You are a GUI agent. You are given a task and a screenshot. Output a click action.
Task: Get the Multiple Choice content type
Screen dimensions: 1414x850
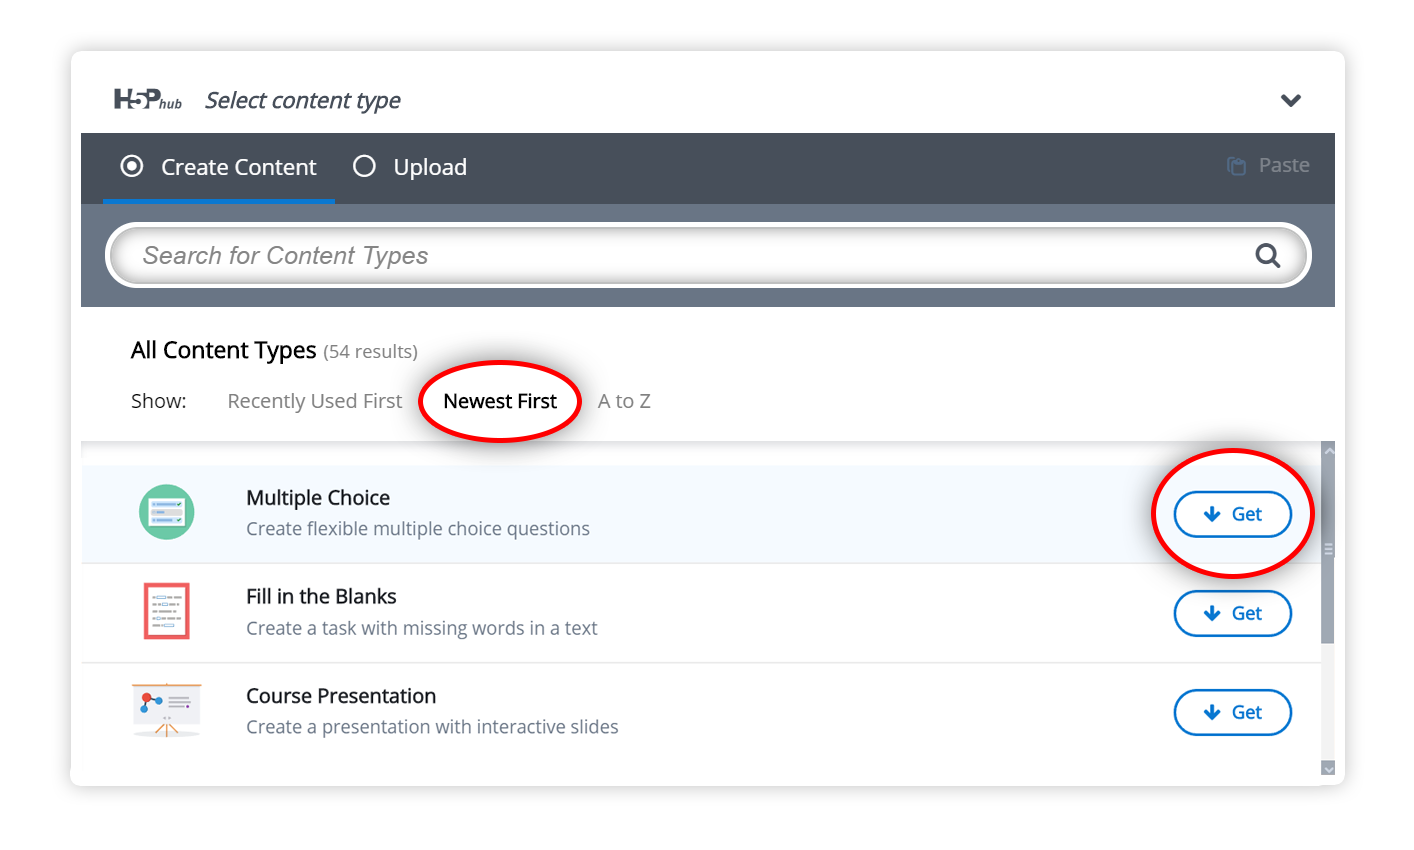click(1232, 514)
